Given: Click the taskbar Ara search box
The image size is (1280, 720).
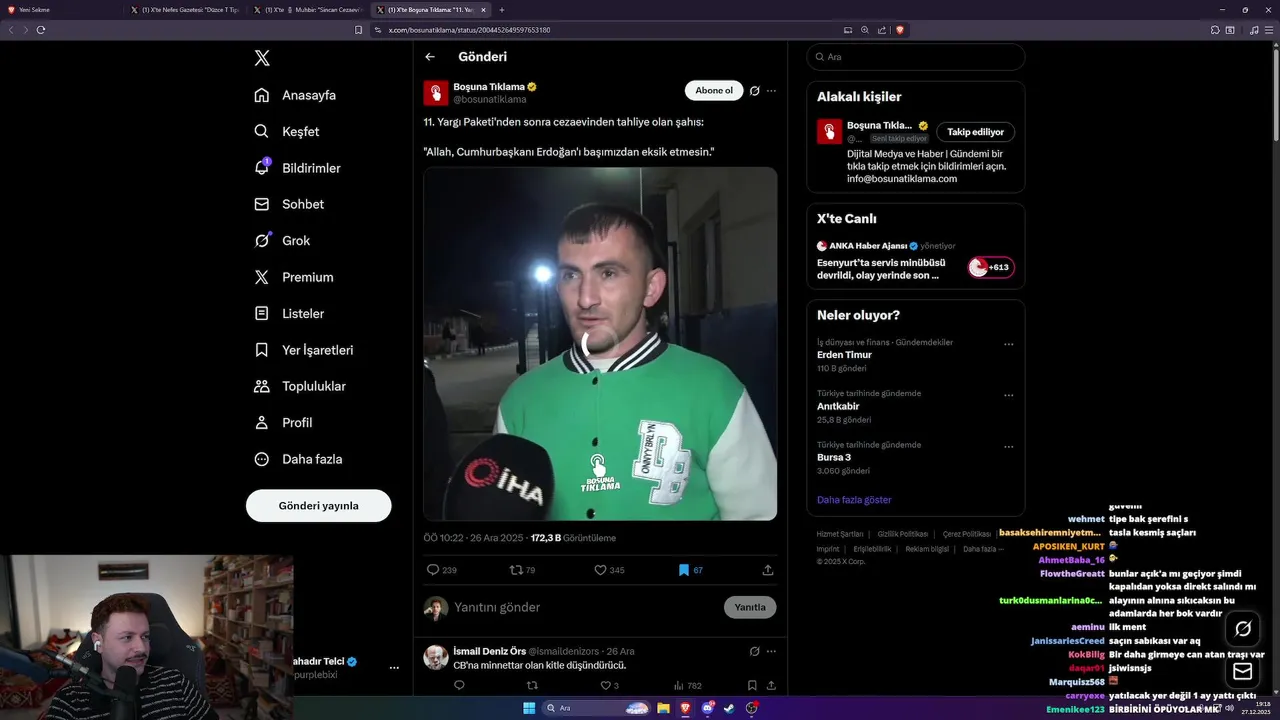Looking at the screenshot, I should (x=596, y=708).
